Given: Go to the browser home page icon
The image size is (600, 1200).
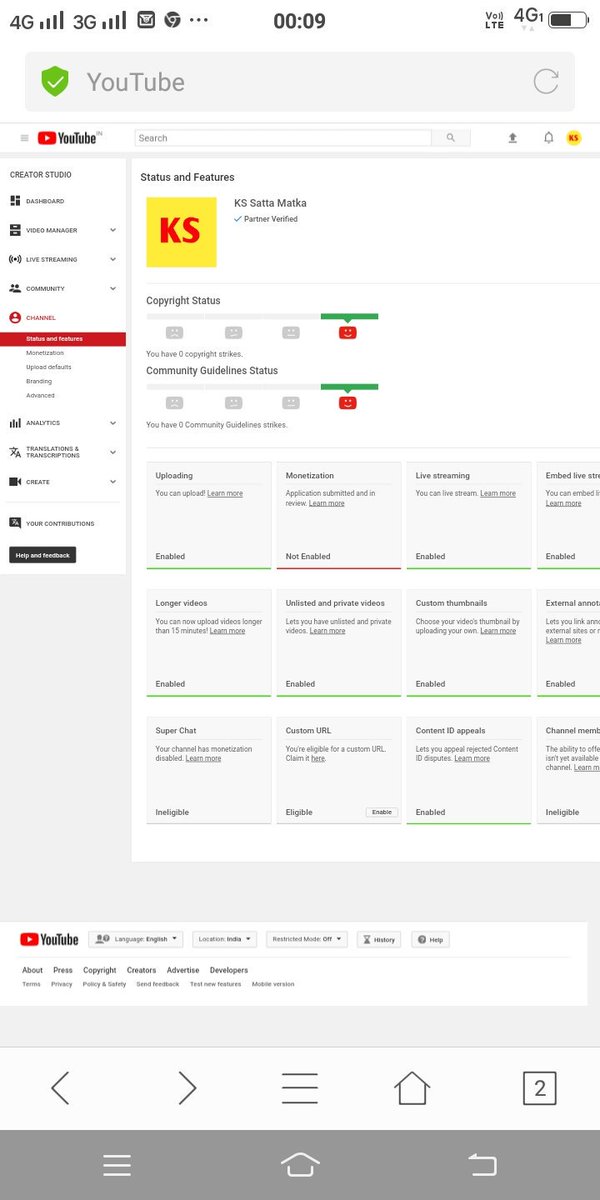Looking at the screenshot, I should [x=412, y=1087].
